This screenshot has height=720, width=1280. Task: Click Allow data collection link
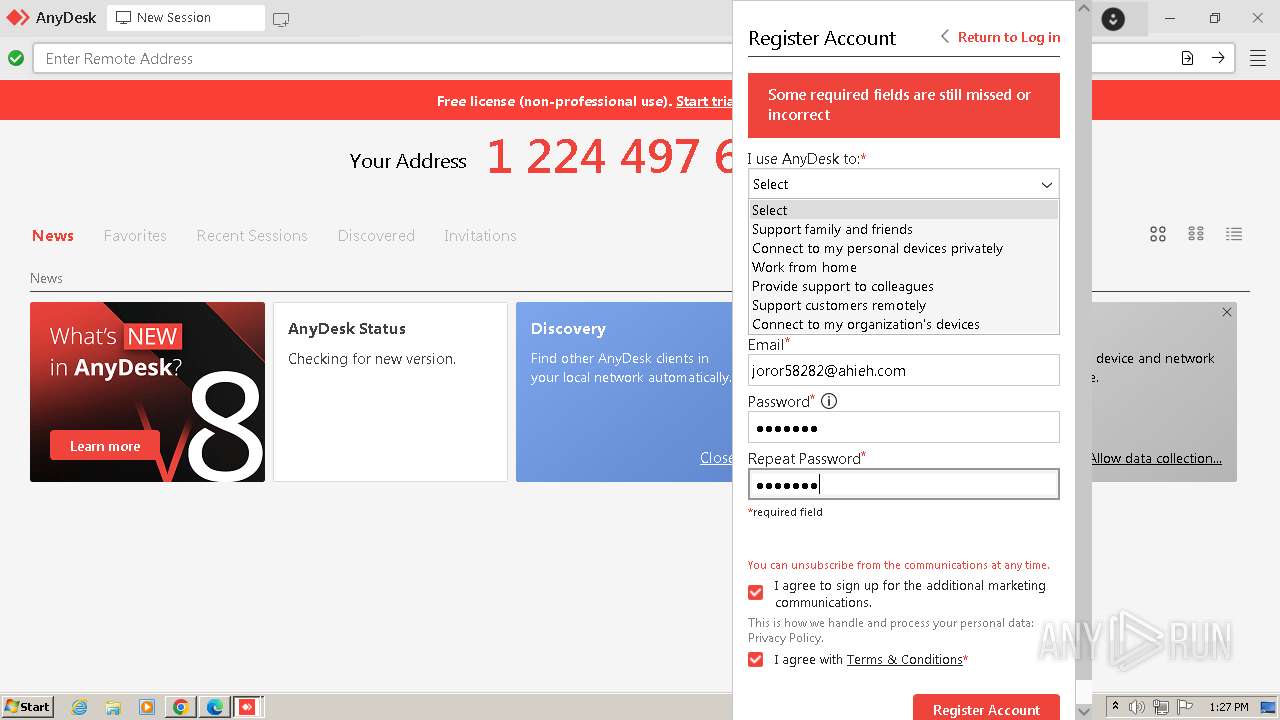(x=1156, y=458)
